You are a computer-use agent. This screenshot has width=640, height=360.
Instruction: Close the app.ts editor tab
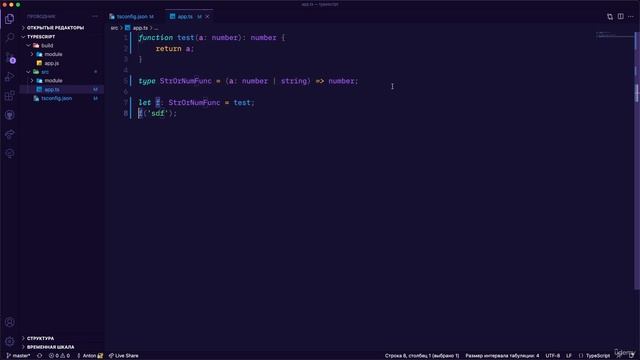tap(207, 17)
